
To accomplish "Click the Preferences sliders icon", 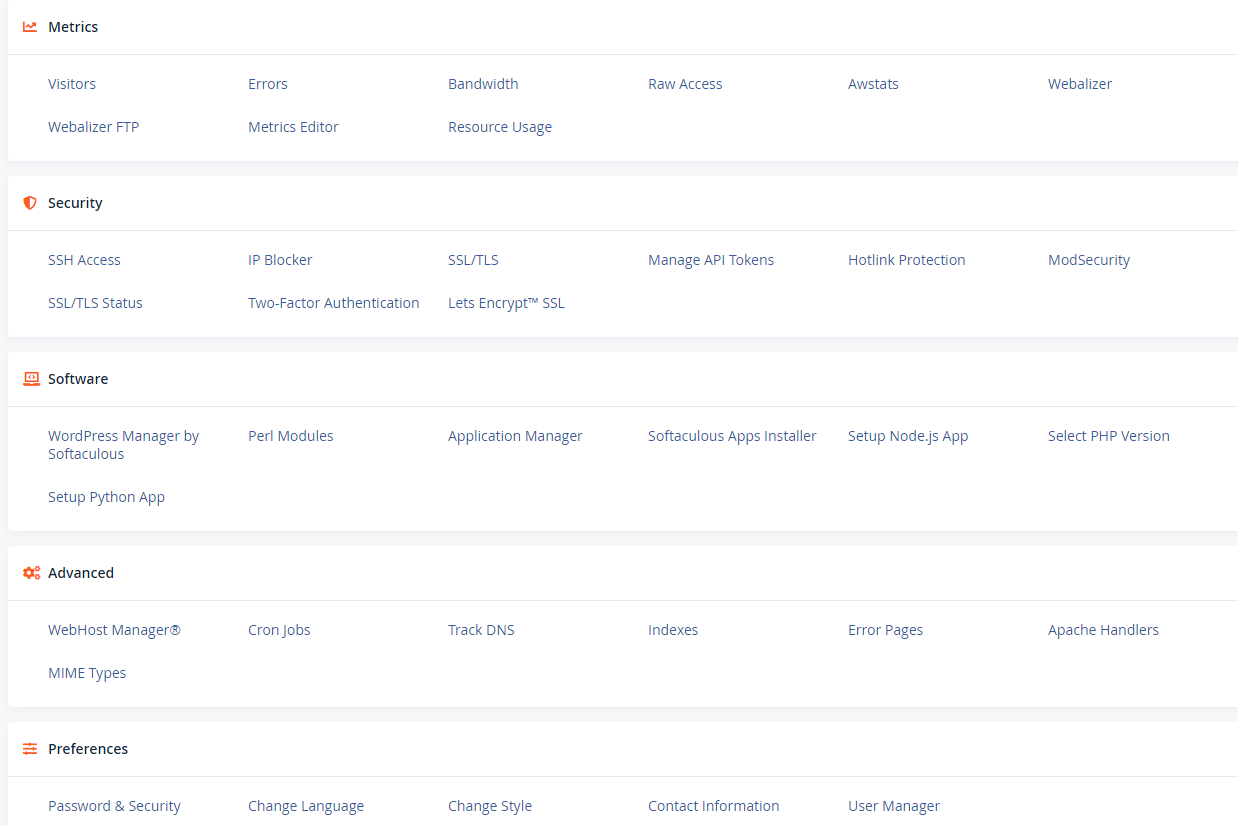I will 30,749.
